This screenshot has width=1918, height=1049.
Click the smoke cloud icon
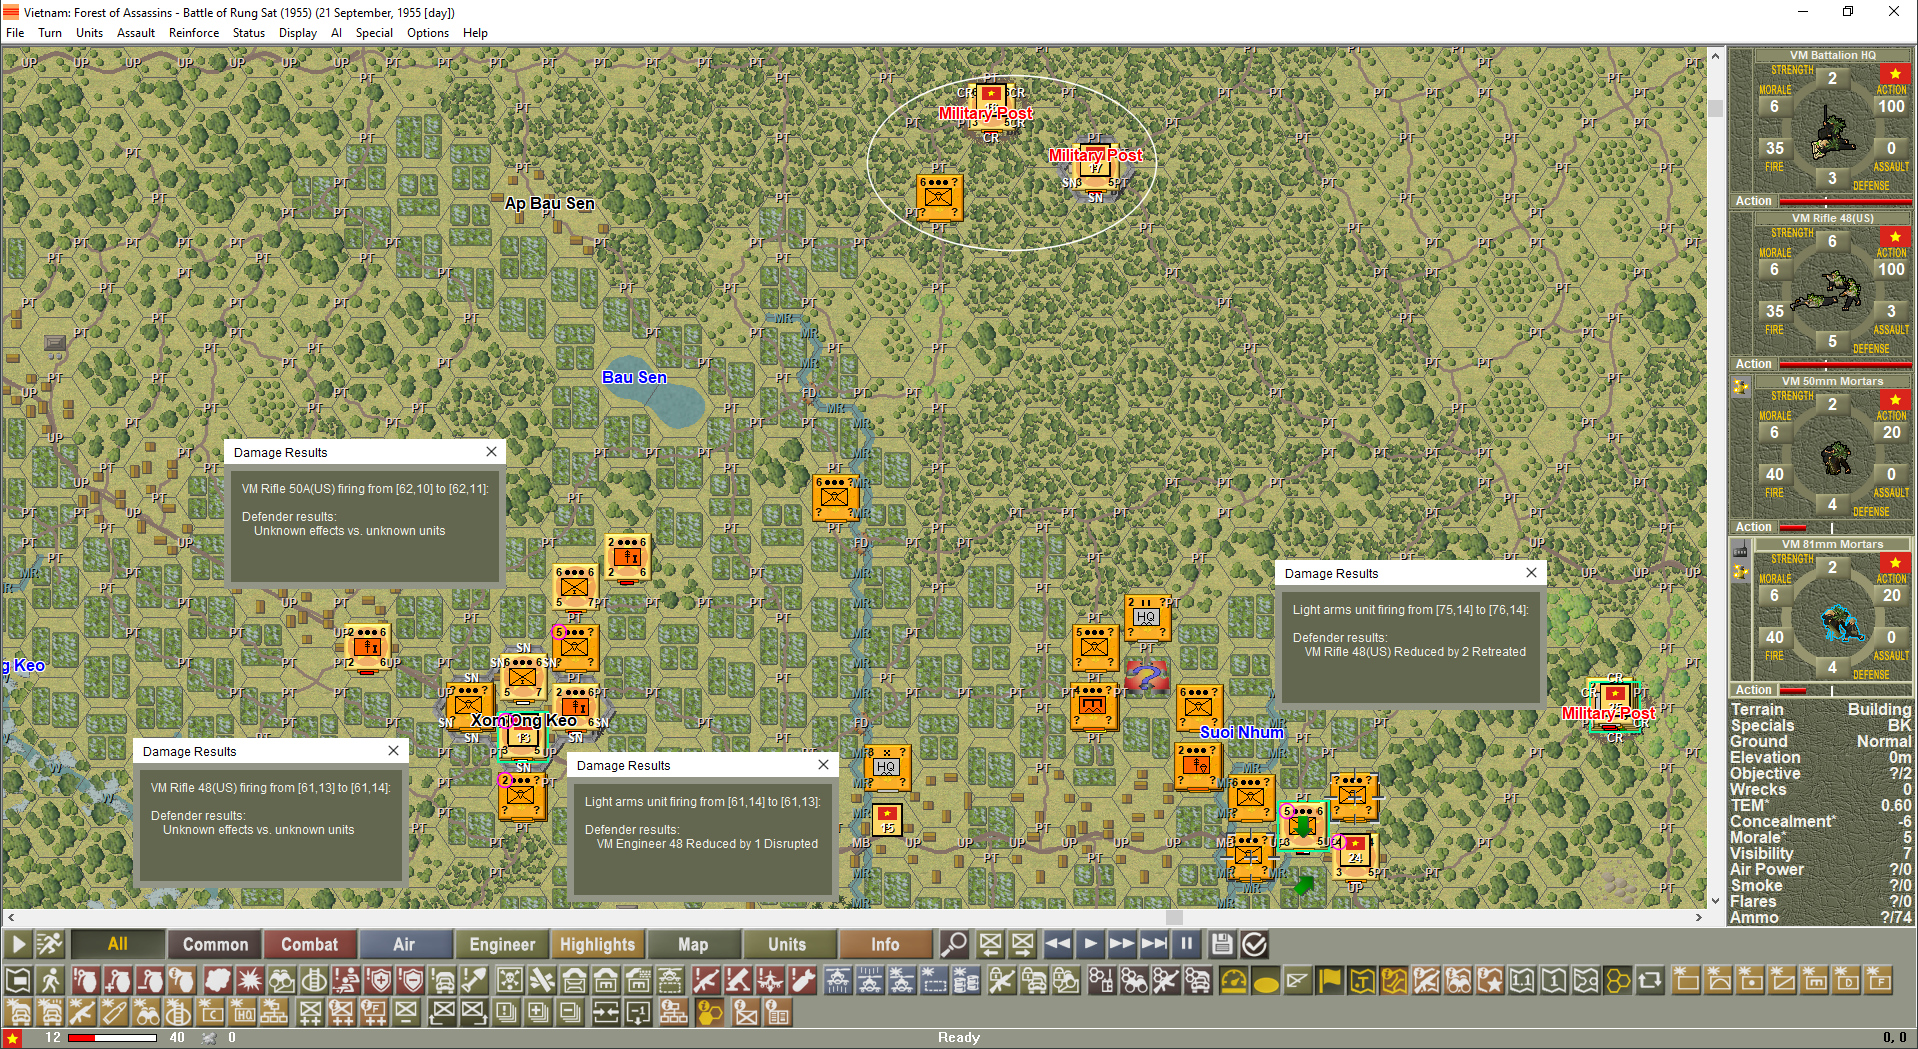click(217, 981)
